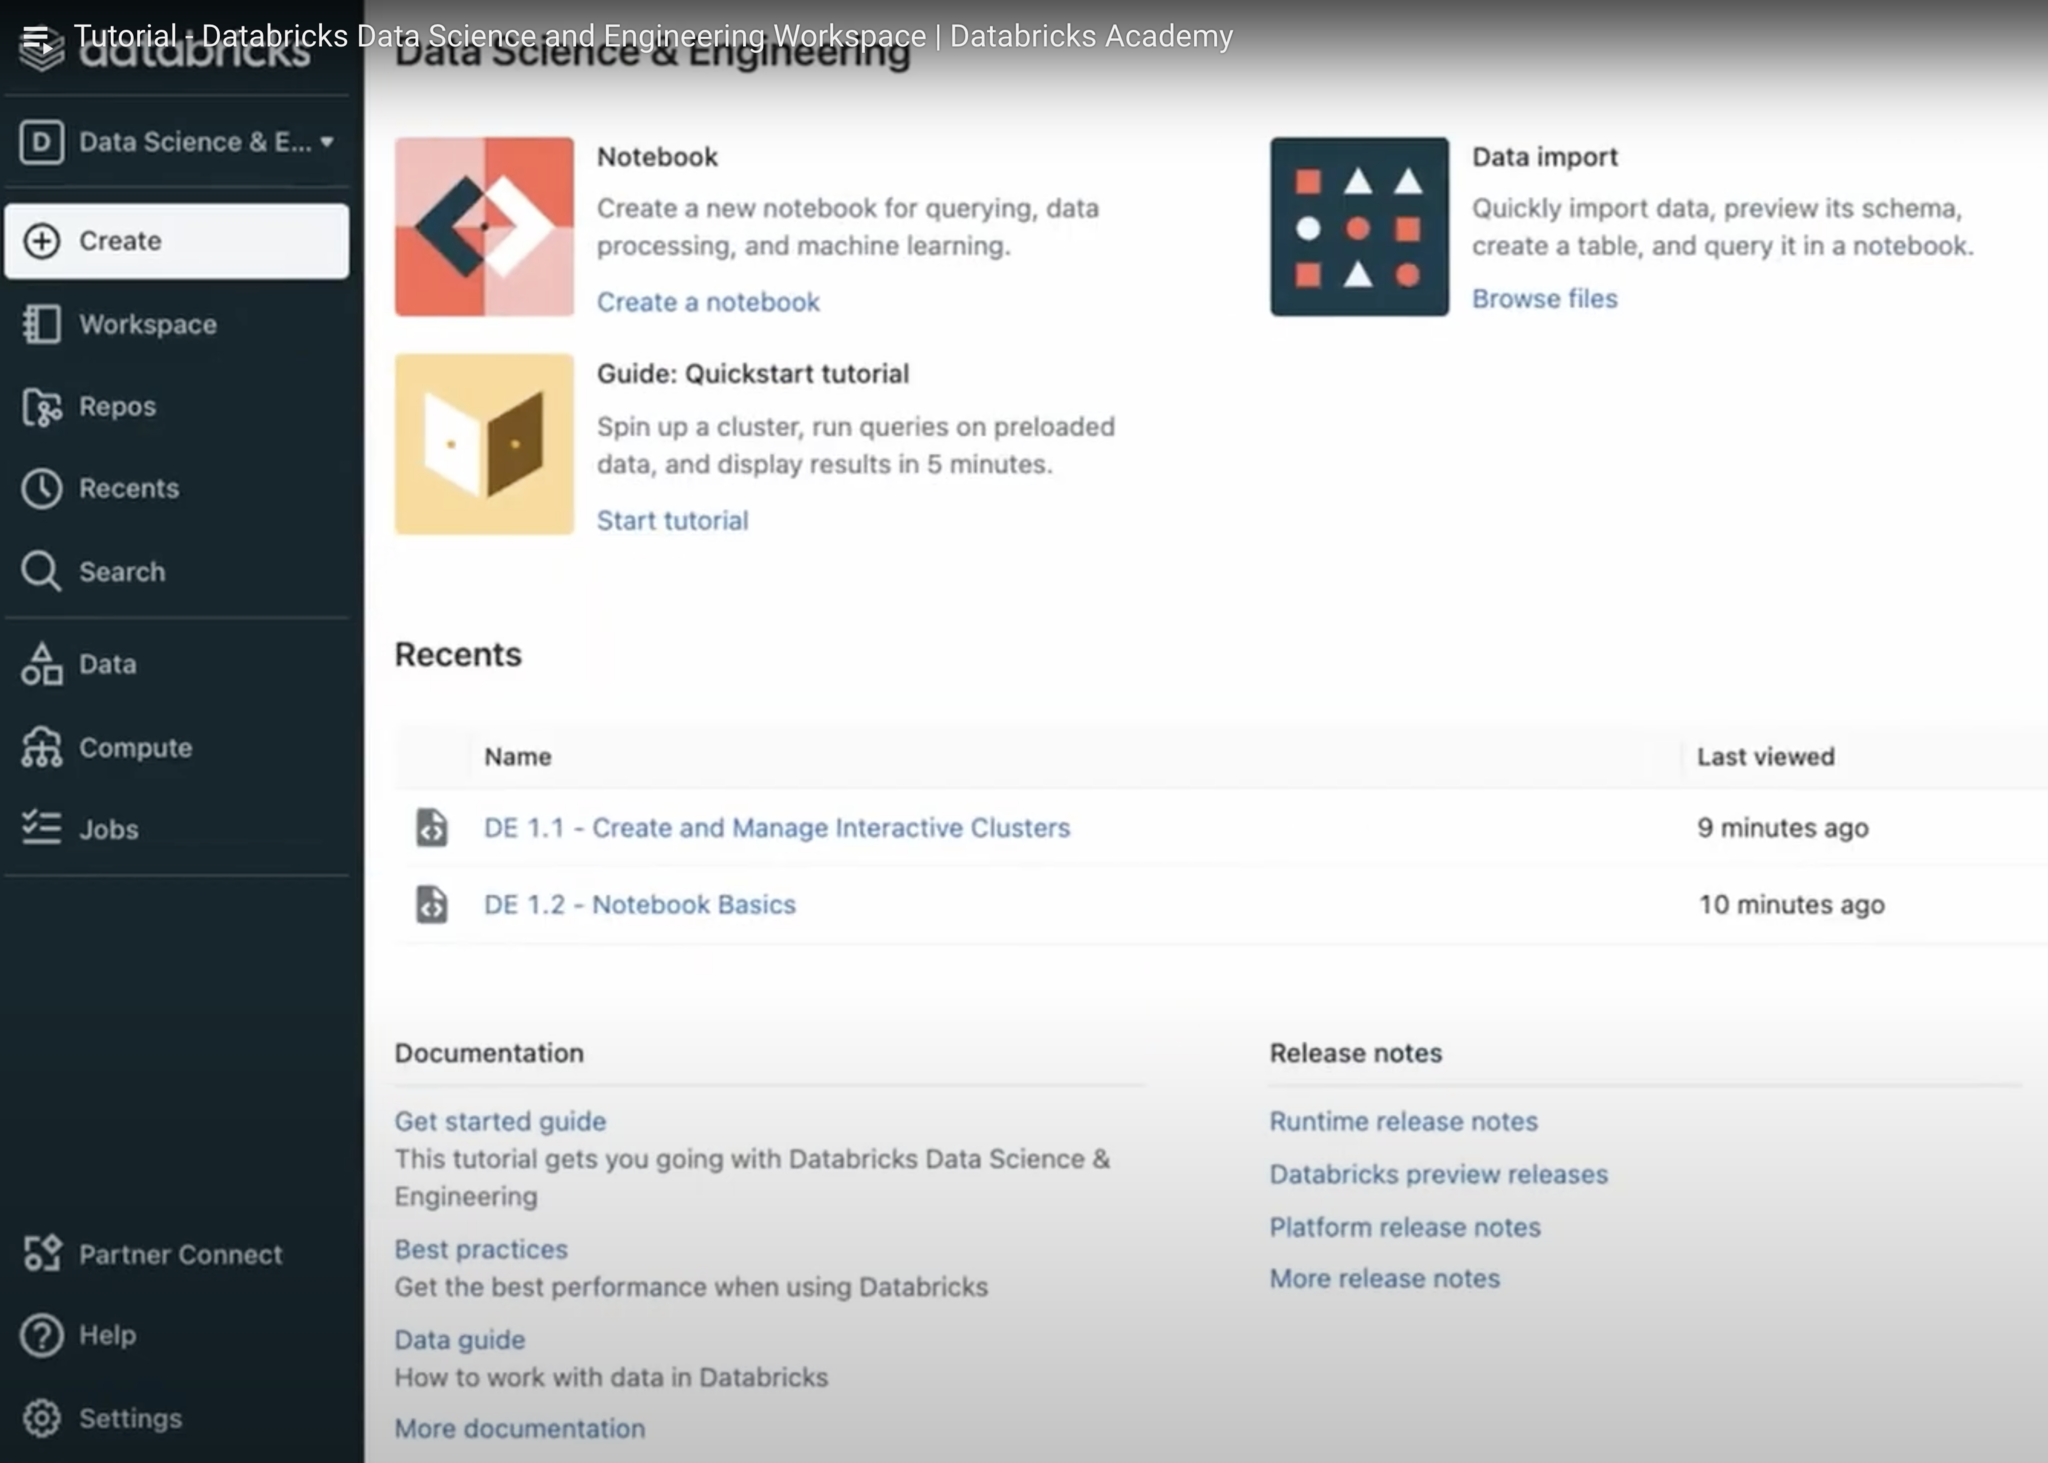Click the Help question mark icon
Image resolution: width=2048 pixels, height=1463 pixels.
(41, 1335)
